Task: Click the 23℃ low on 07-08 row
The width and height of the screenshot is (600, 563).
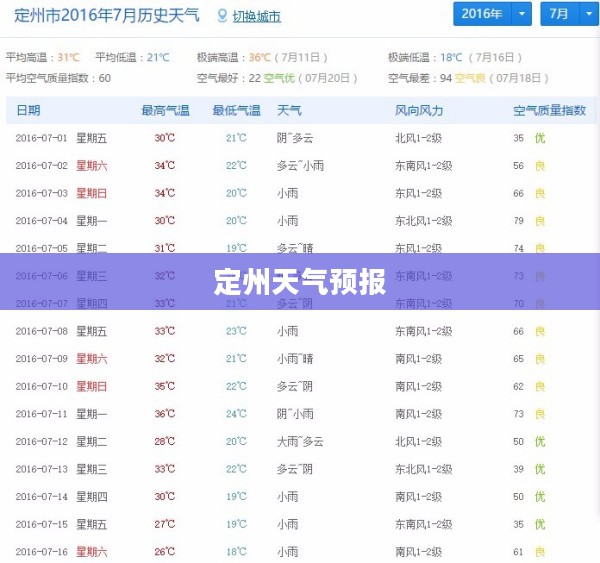Action: click(x=236, y=331)
